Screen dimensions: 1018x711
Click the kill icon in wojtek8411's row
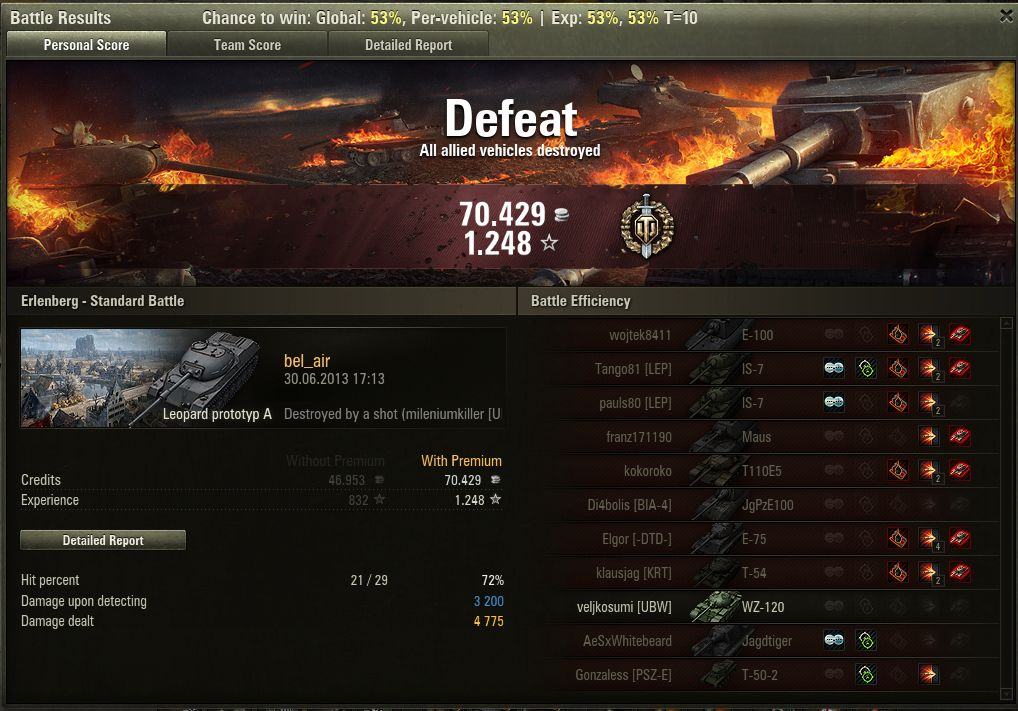point(960,334)
